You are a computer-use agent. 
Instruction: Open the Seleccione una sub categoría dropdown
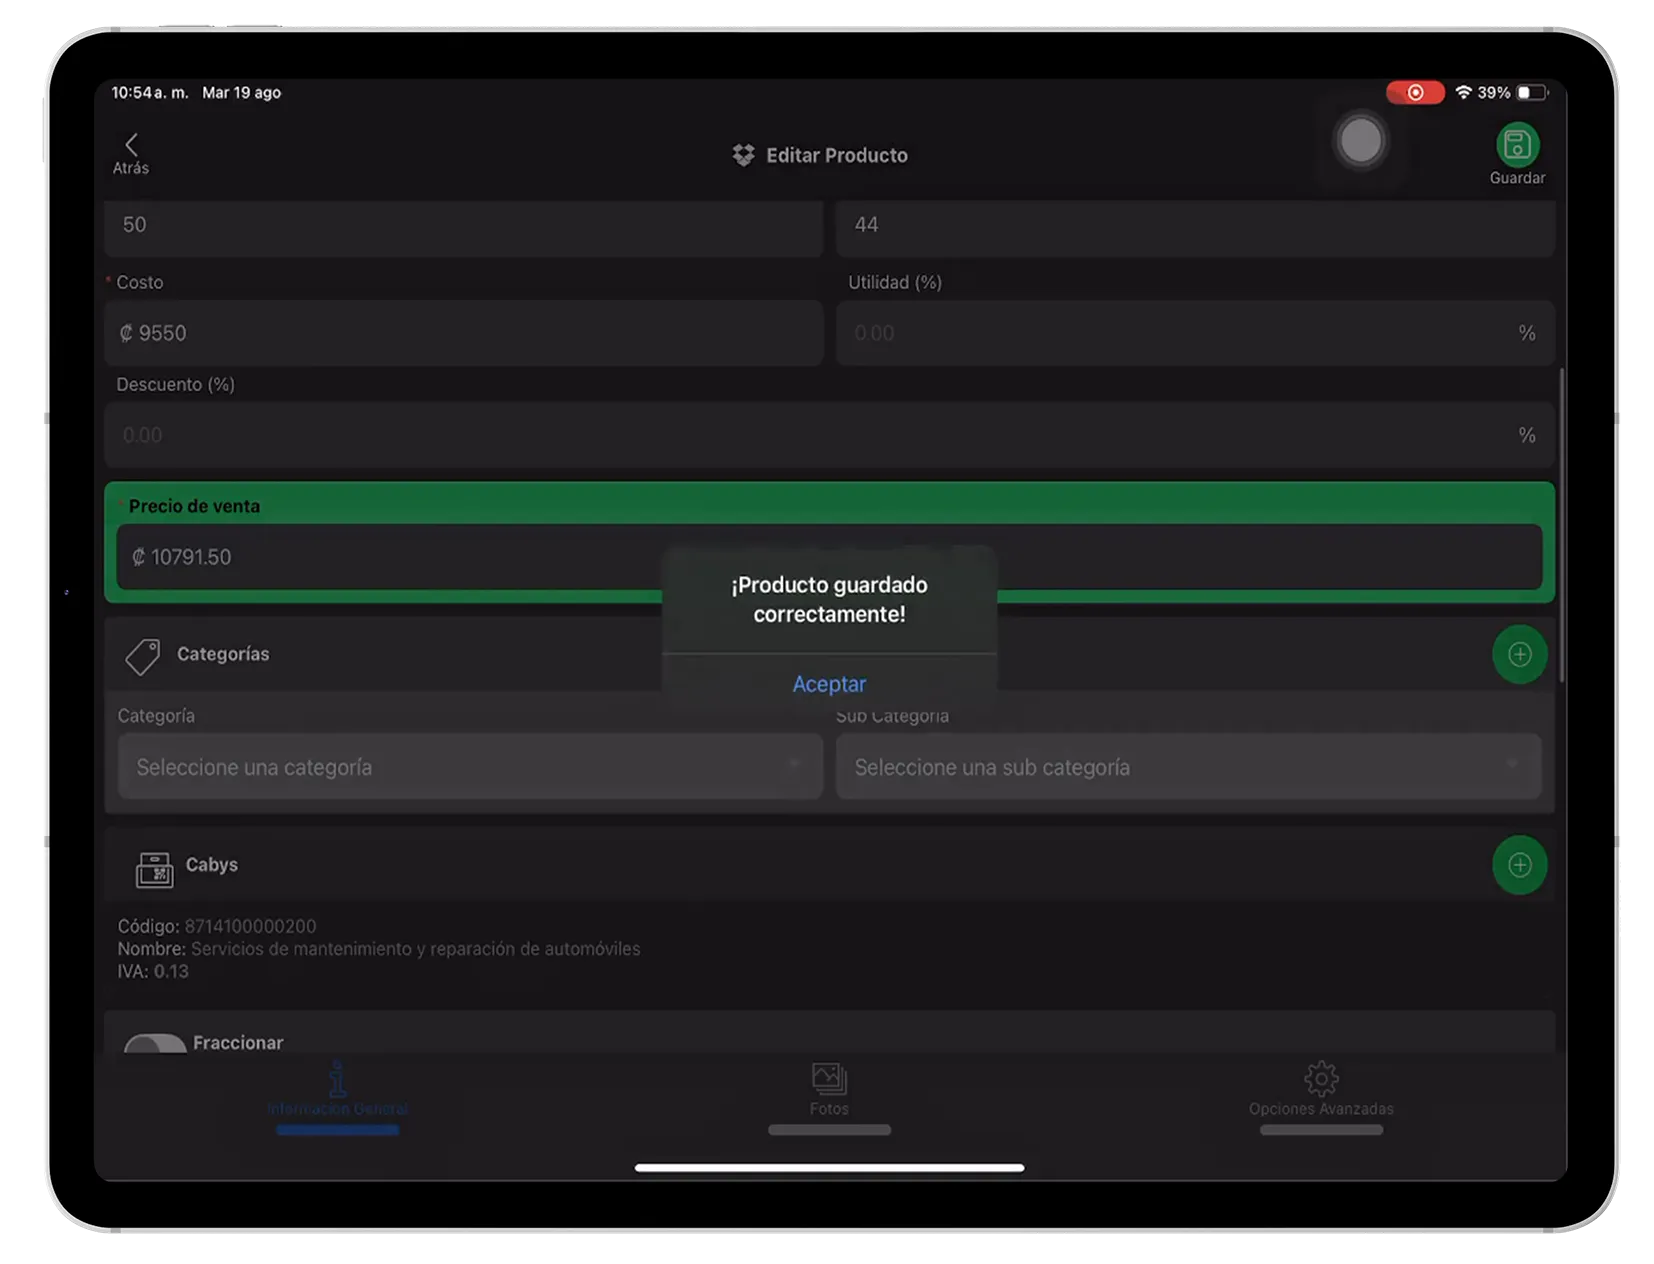(x=1188, y=767)
